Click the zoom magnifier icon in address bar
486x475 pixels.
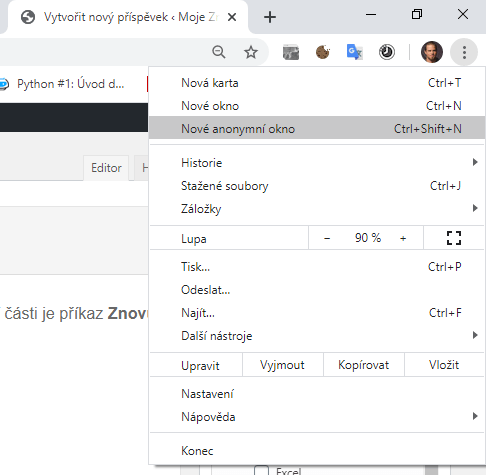tap(219, 52)
